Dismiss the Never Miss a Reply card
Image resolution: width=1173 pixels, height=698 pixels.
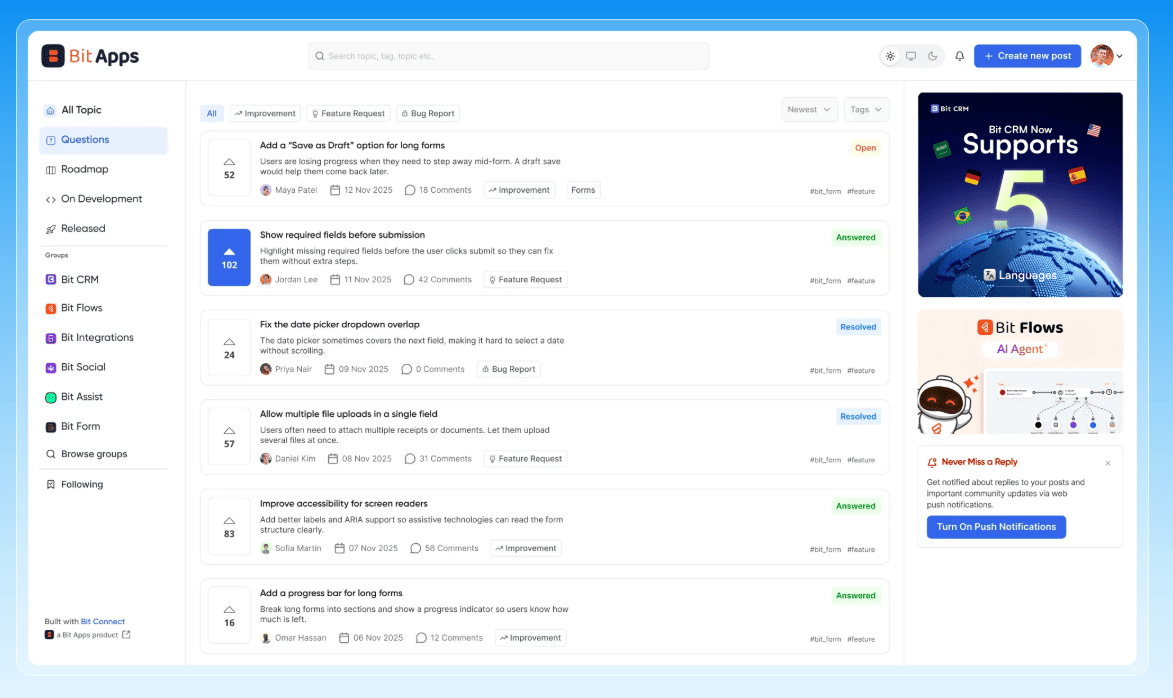click(1108, 463)
